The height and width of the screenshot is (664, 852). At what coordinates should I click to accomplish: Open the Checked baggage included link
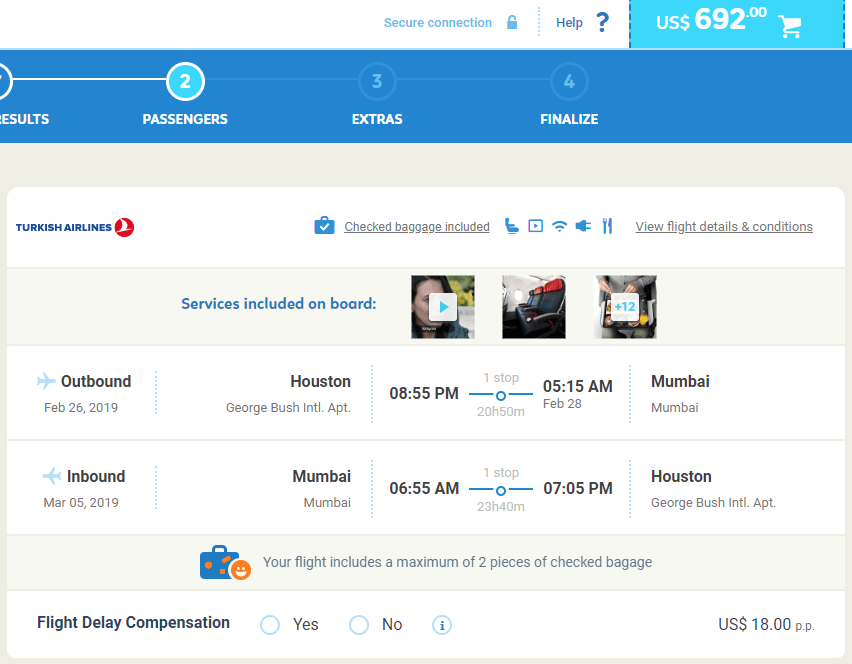pyautogui.click(x=416, y=226)
